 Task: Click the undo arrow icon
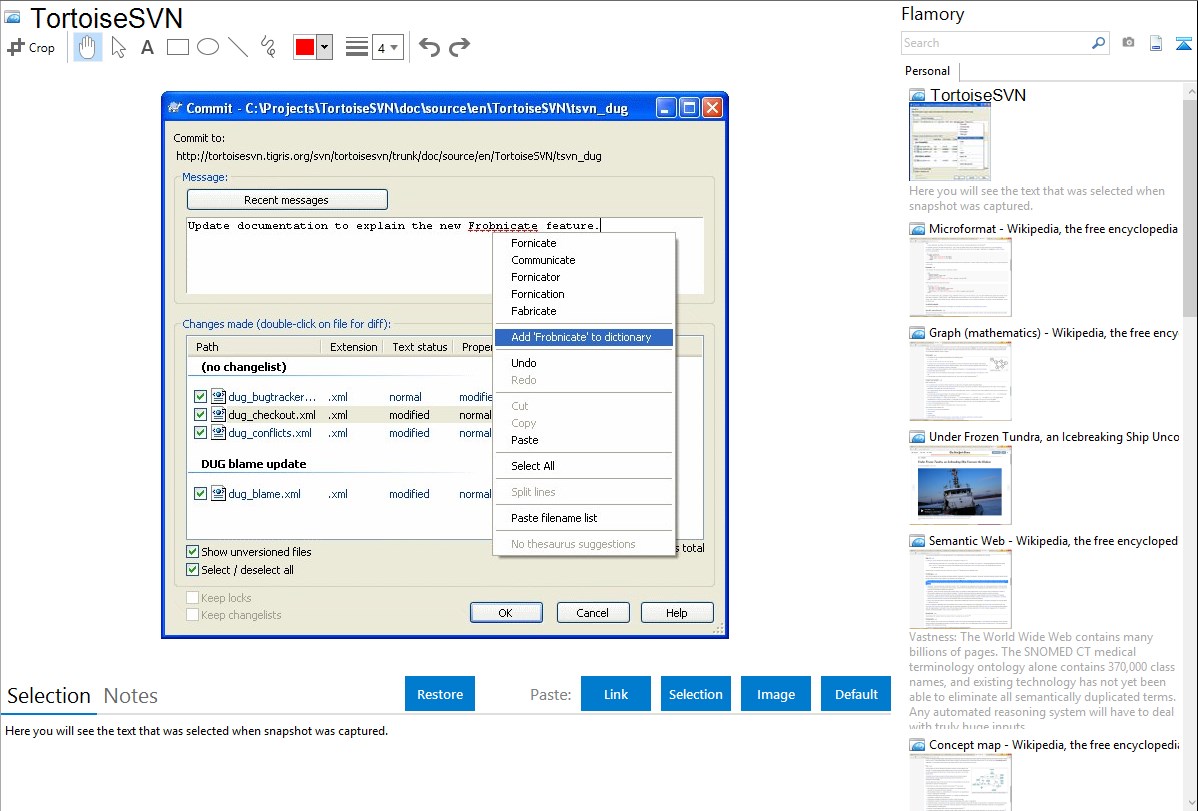tap(429, 47)
